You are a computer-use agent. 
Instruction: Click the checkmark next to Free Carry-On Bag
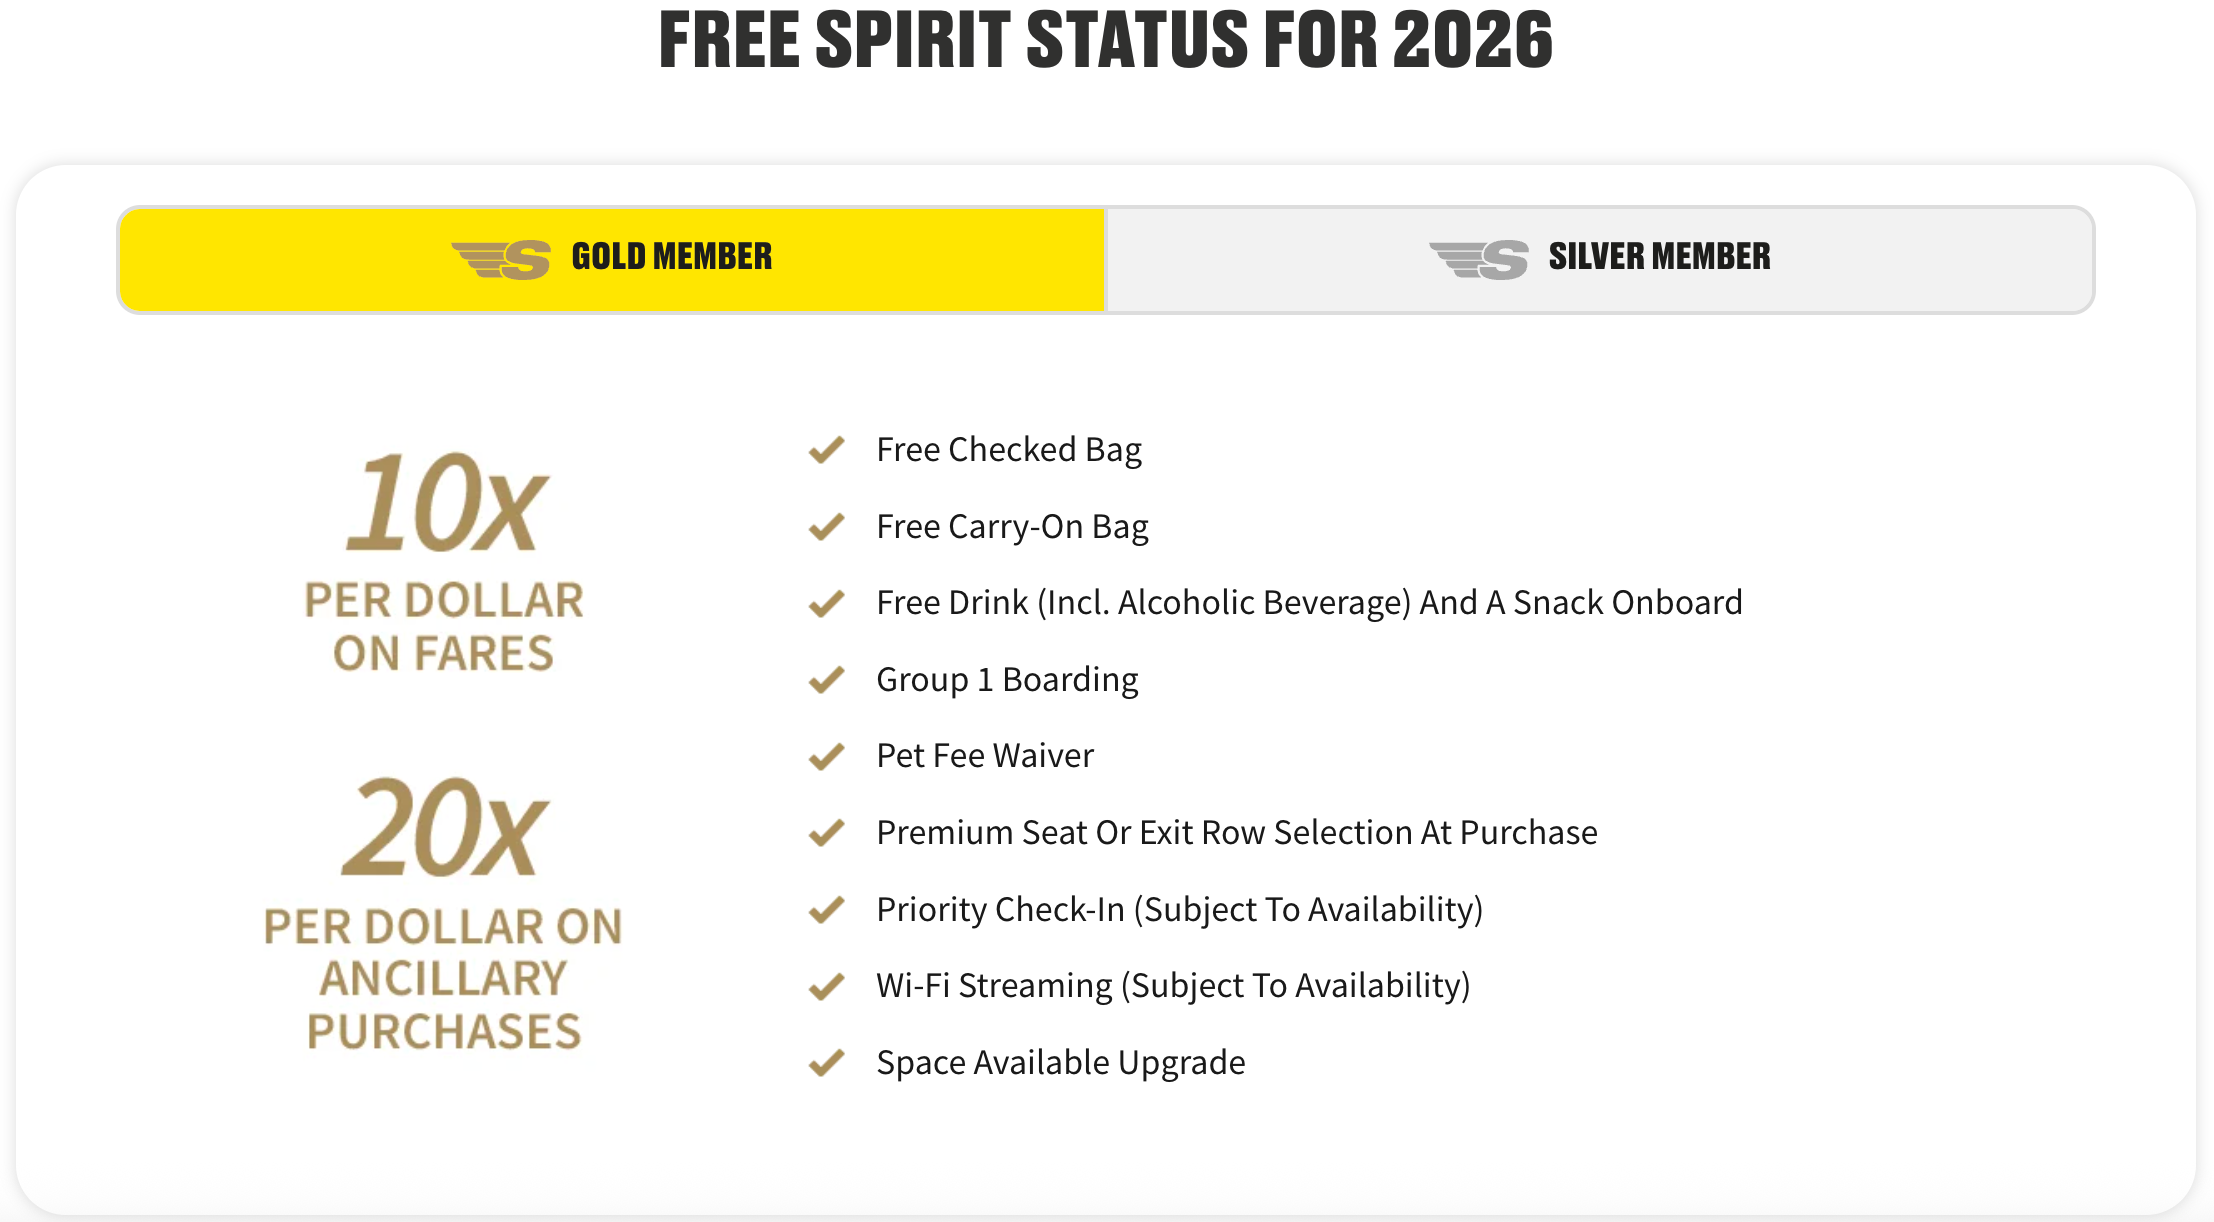coord(825,527)
